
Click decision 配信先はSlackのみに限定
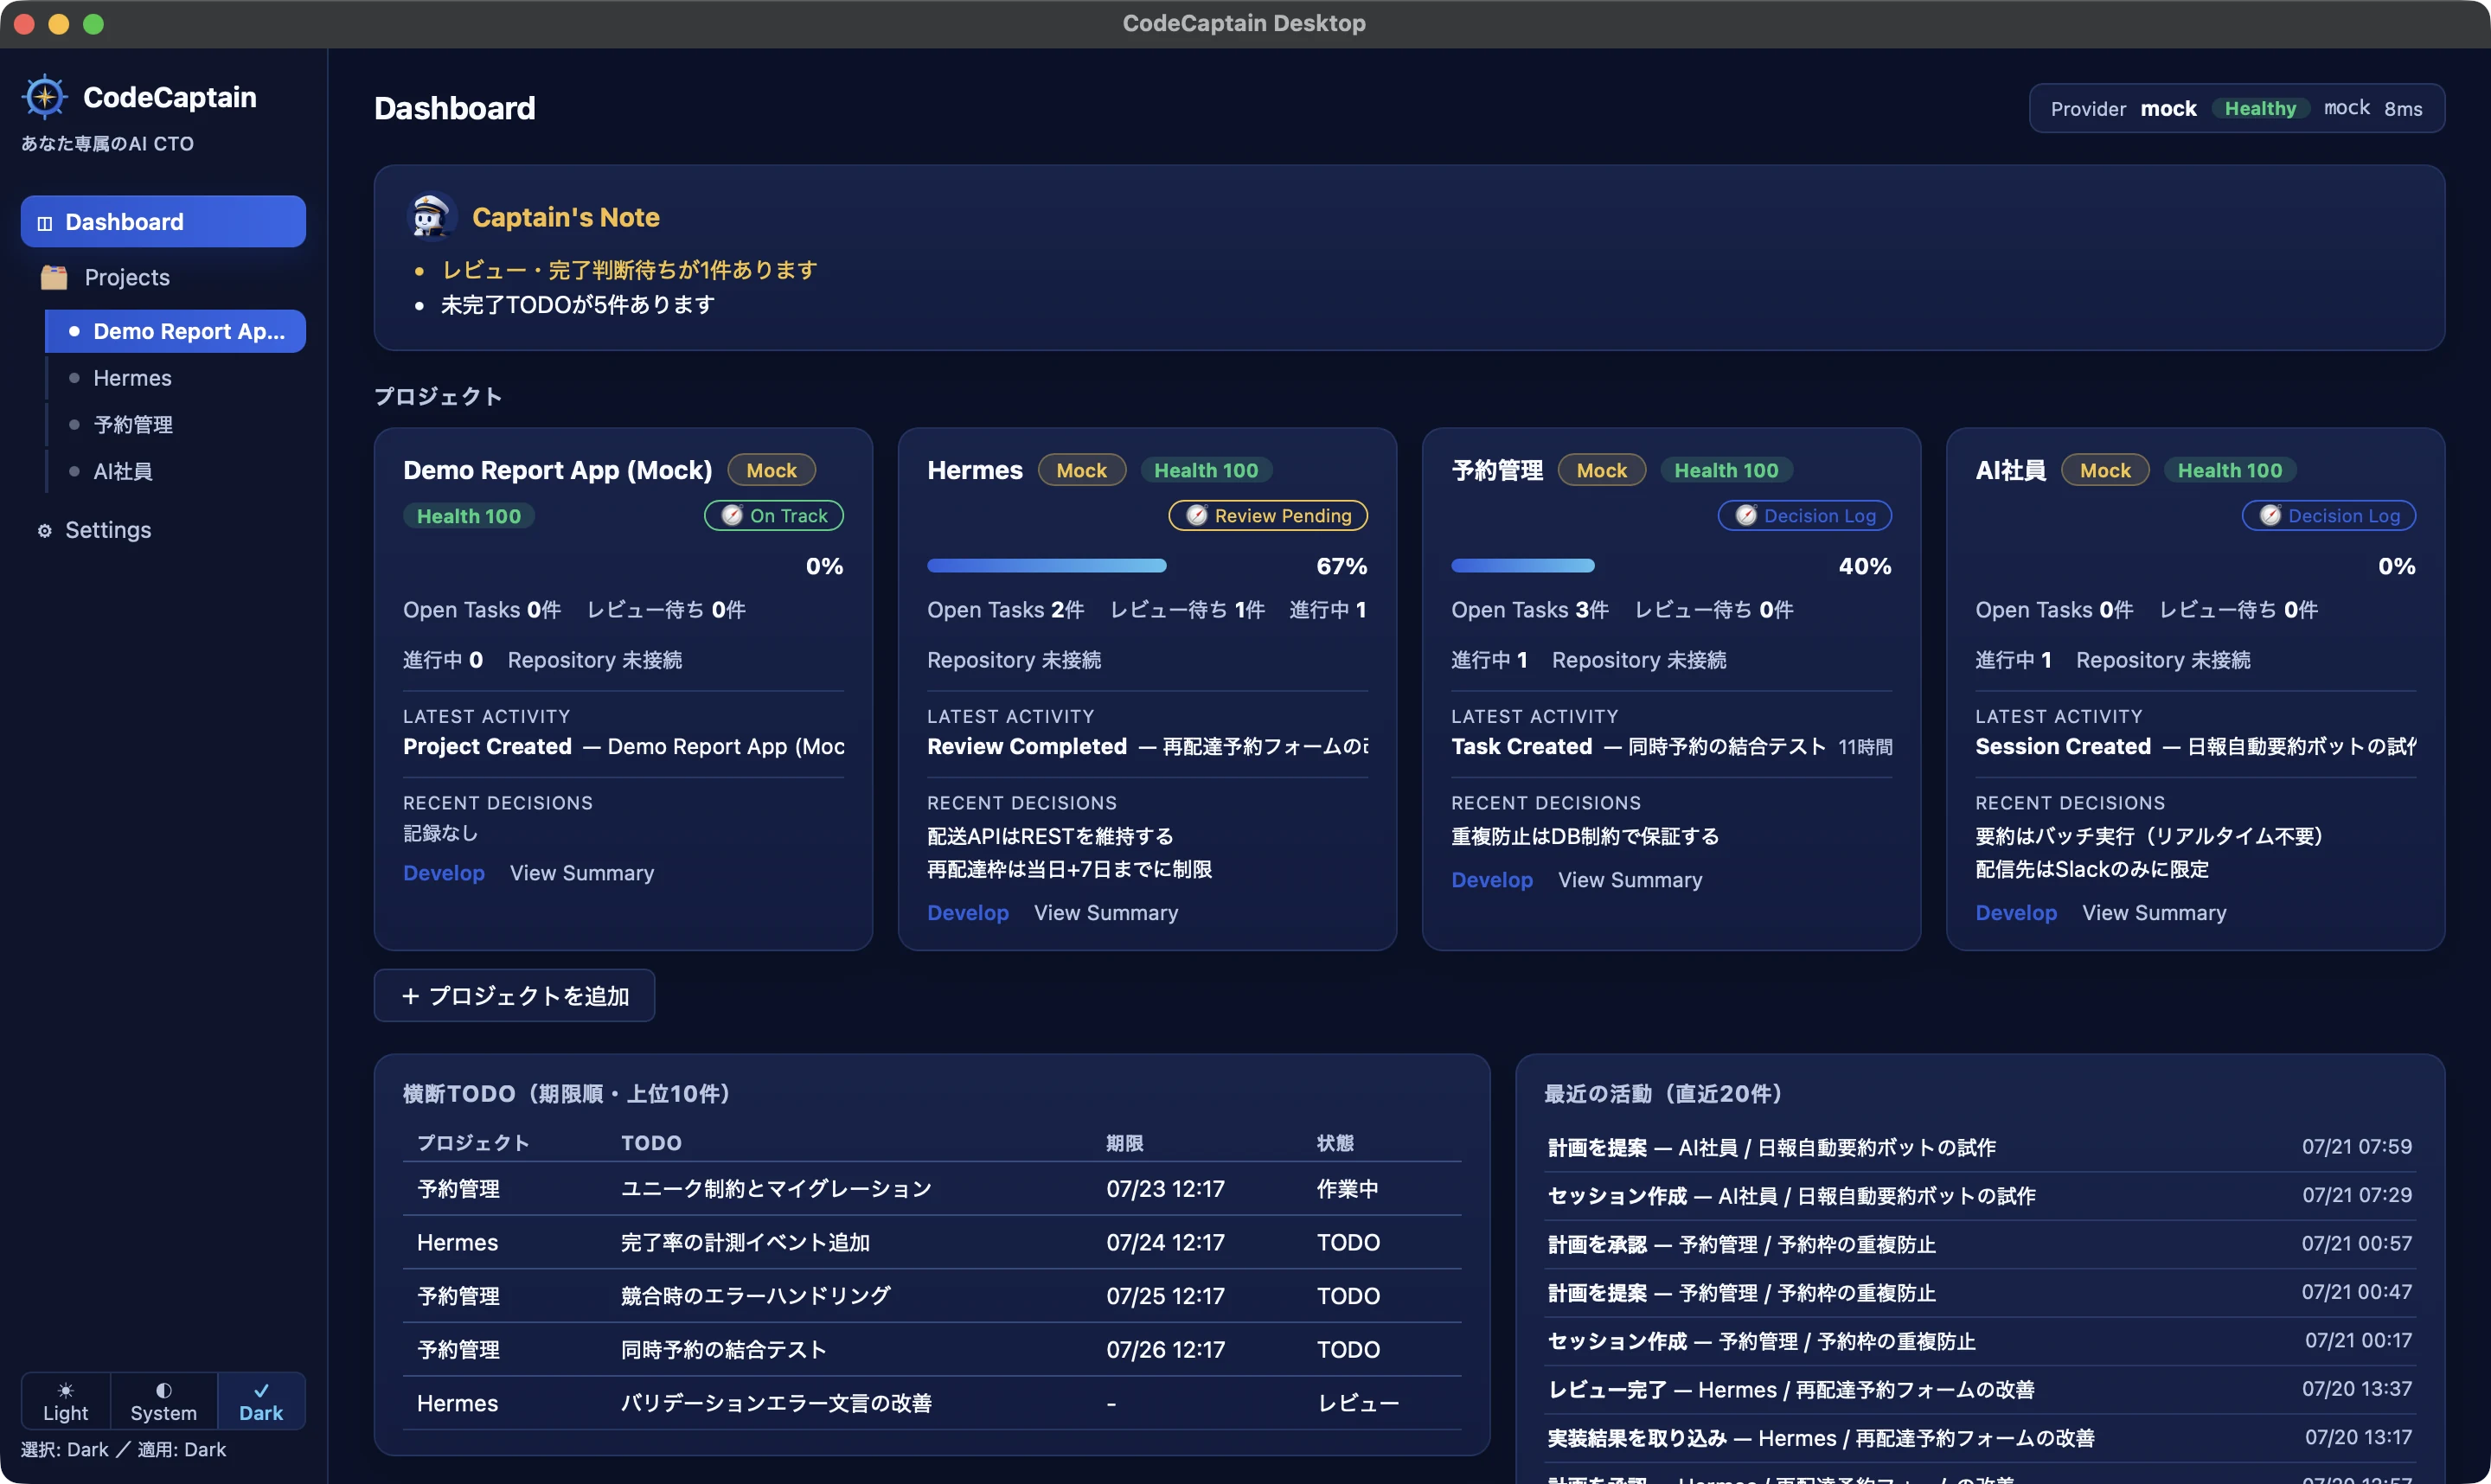pyautogui.click(x=2092, y=869)
